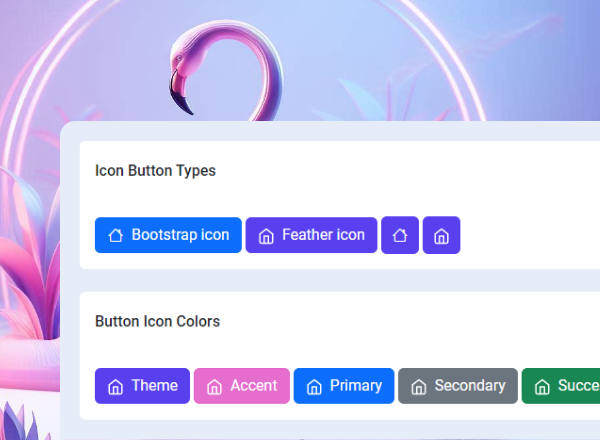
Task: Click the pink plant illustration at left edge
Action: click(30, 270)
